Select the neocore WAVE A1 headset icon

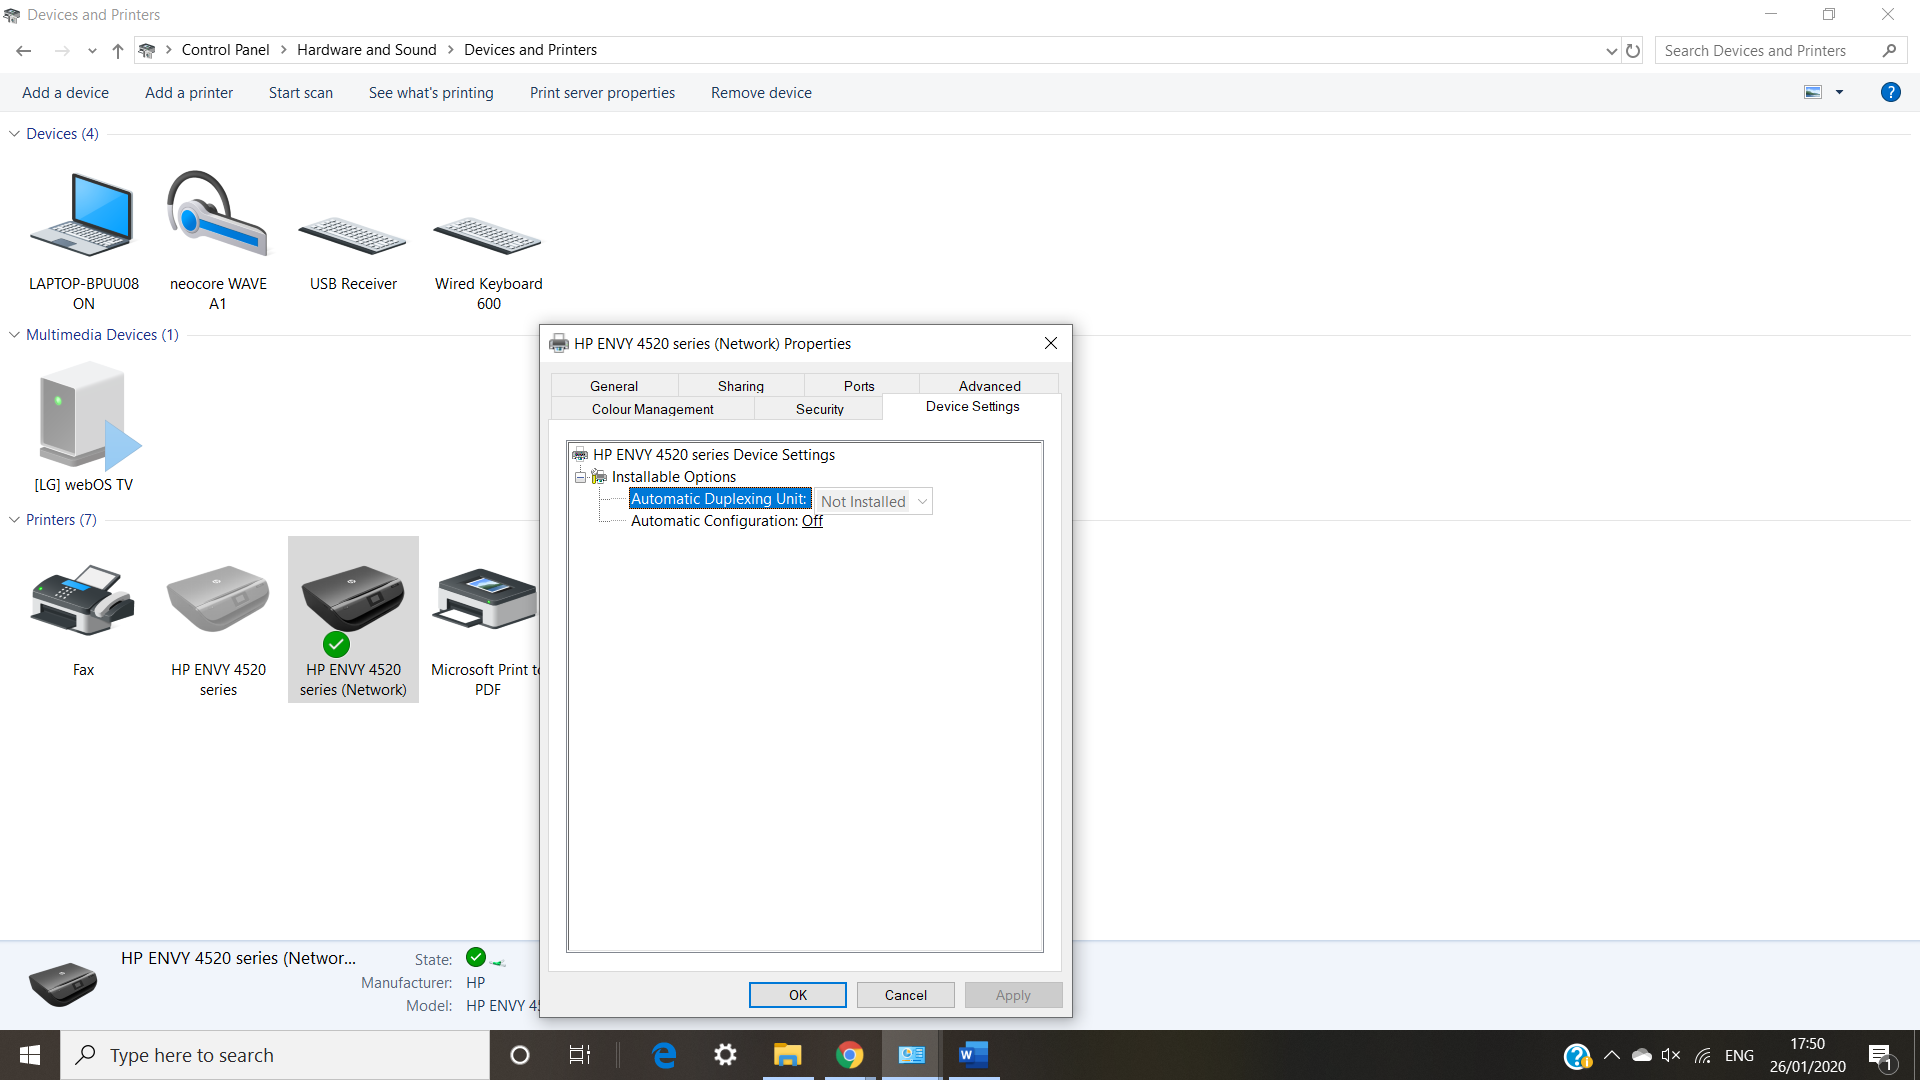[217, 215]
